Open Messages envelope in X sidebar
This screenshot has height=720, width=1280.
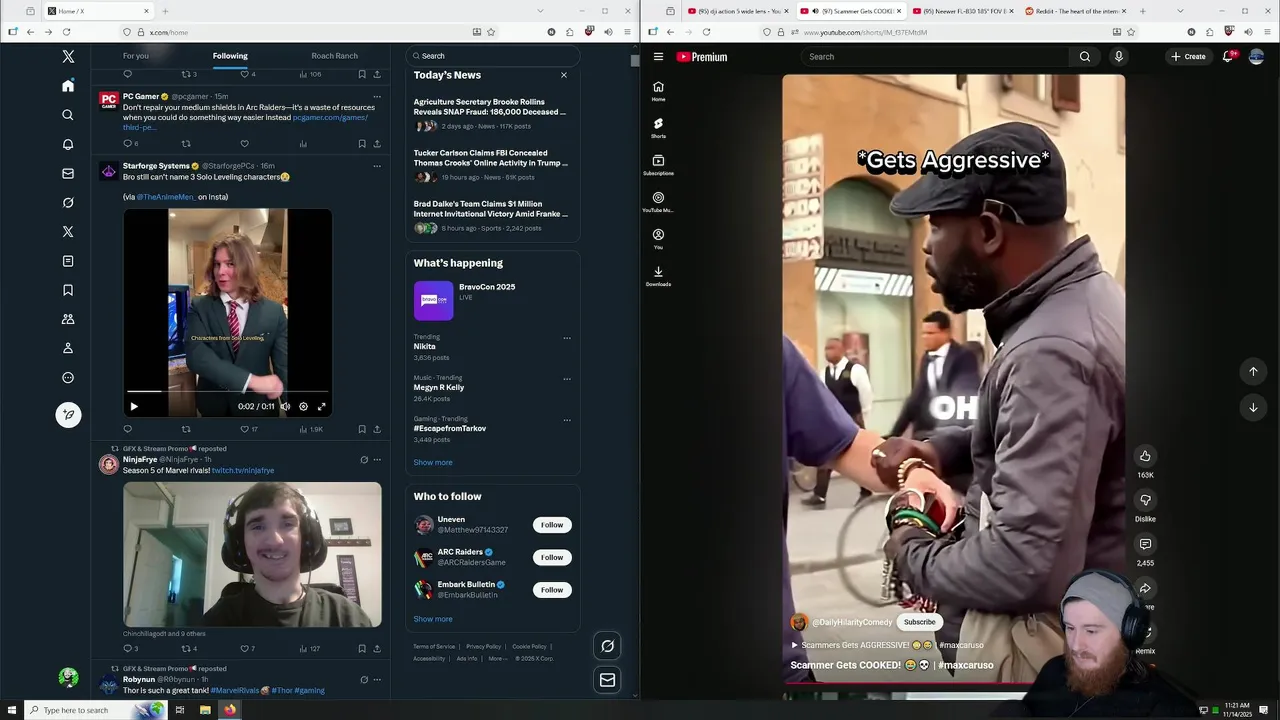click(68, 173)
